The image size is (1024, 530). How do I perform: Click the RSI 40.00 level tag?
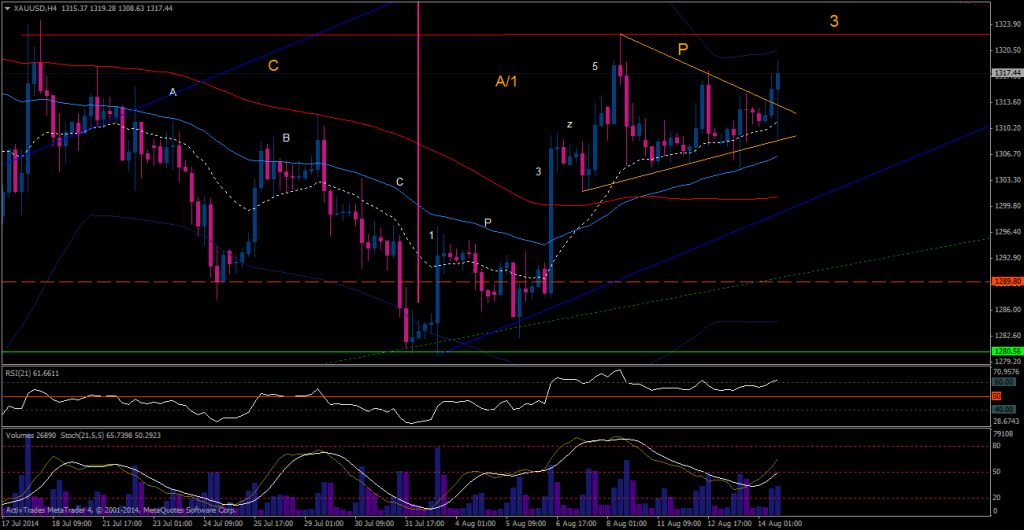[x=1006, y=409]
